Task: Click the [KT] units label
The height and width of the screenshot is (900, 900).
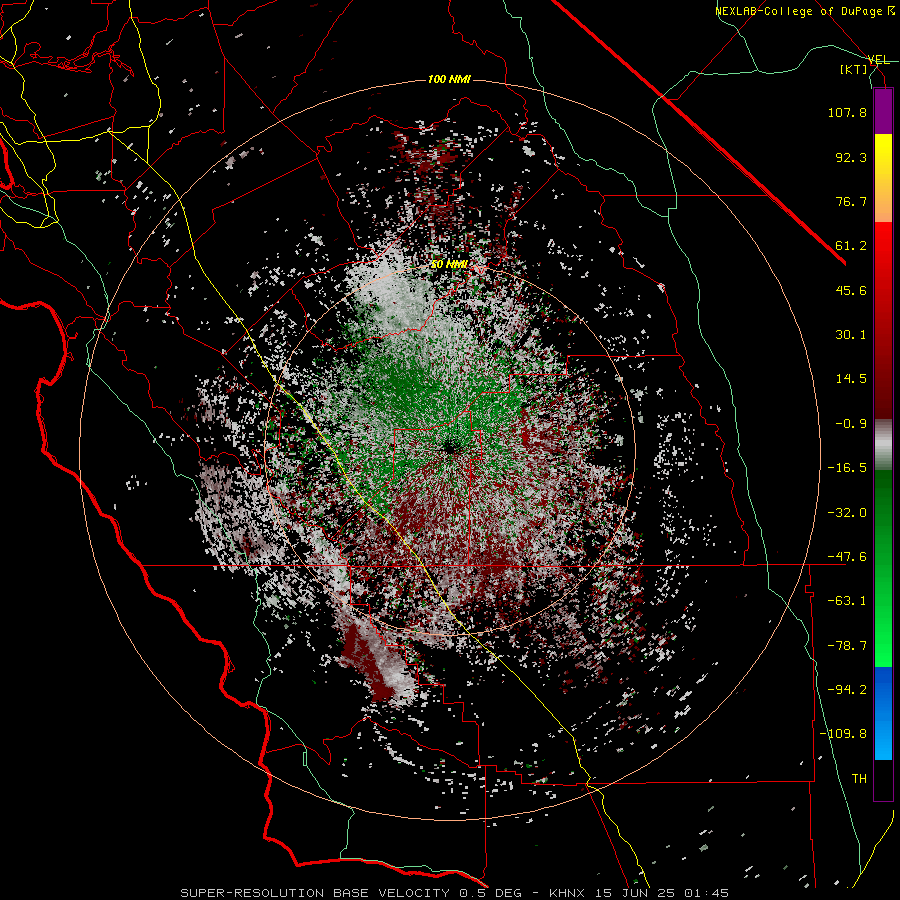Action: tap(854, 69)
